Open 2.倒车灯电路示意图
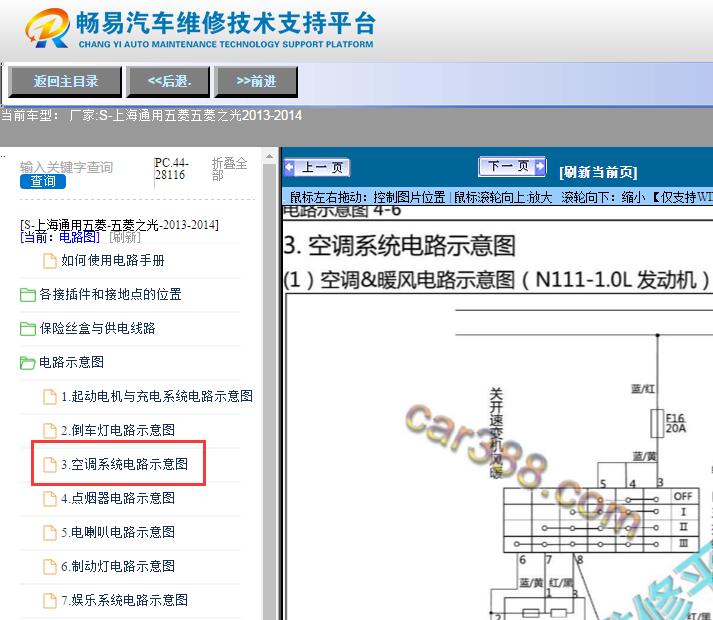This screenshot has height=620, width=713. 118,430
